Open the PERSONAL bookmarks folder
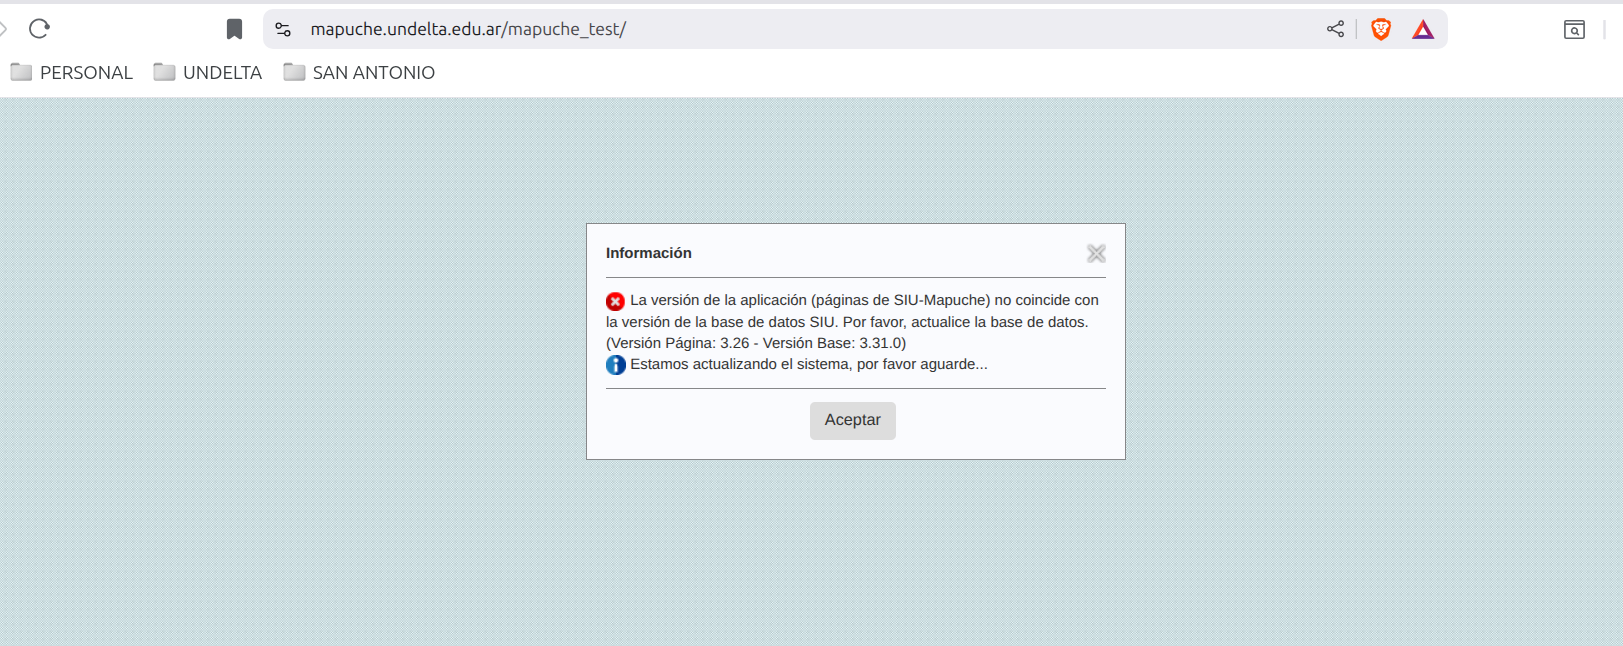 pyautogui.click(x=72, y=72)
